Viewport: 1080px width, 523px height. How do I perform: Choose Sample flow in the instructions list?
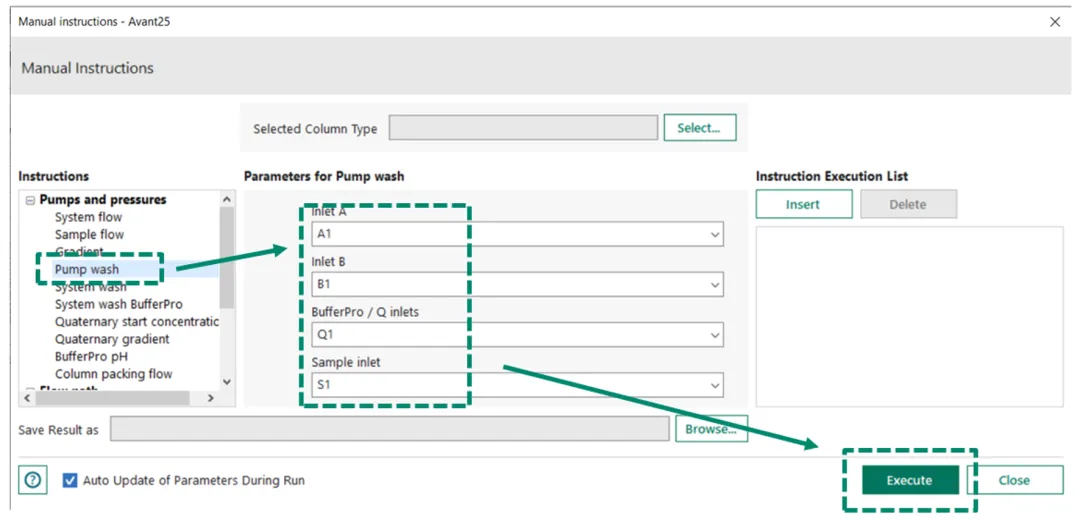click(89, 234)
